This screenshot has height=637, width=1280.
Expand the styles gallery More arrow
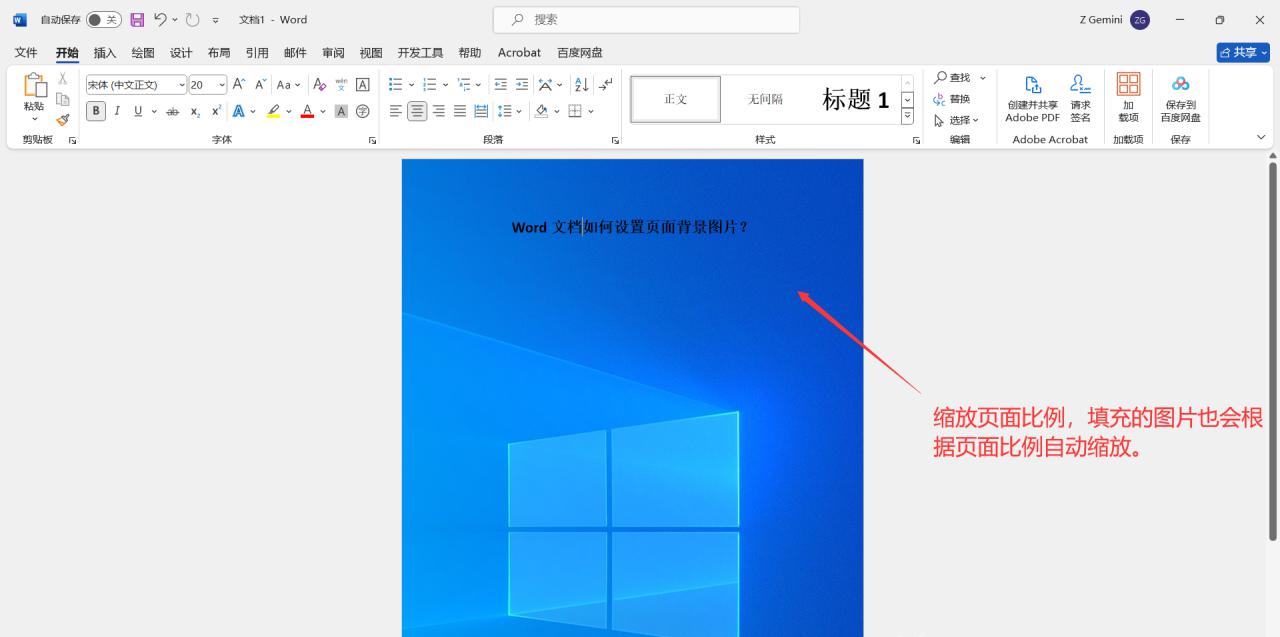[908, 116]
